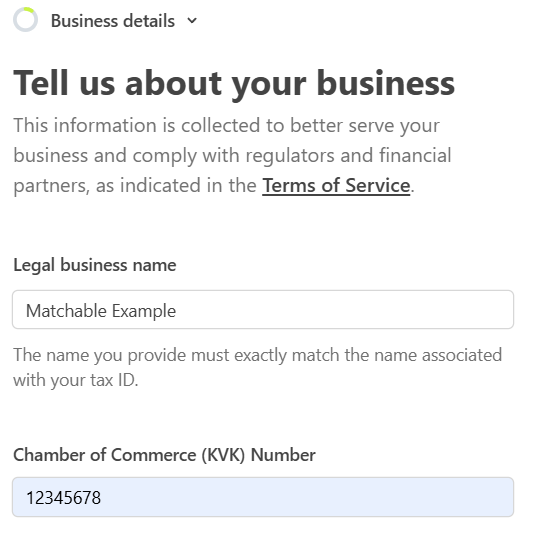533x535 pixels.
Task: Click the green segment of progress ring
Action: pos(29,10)
